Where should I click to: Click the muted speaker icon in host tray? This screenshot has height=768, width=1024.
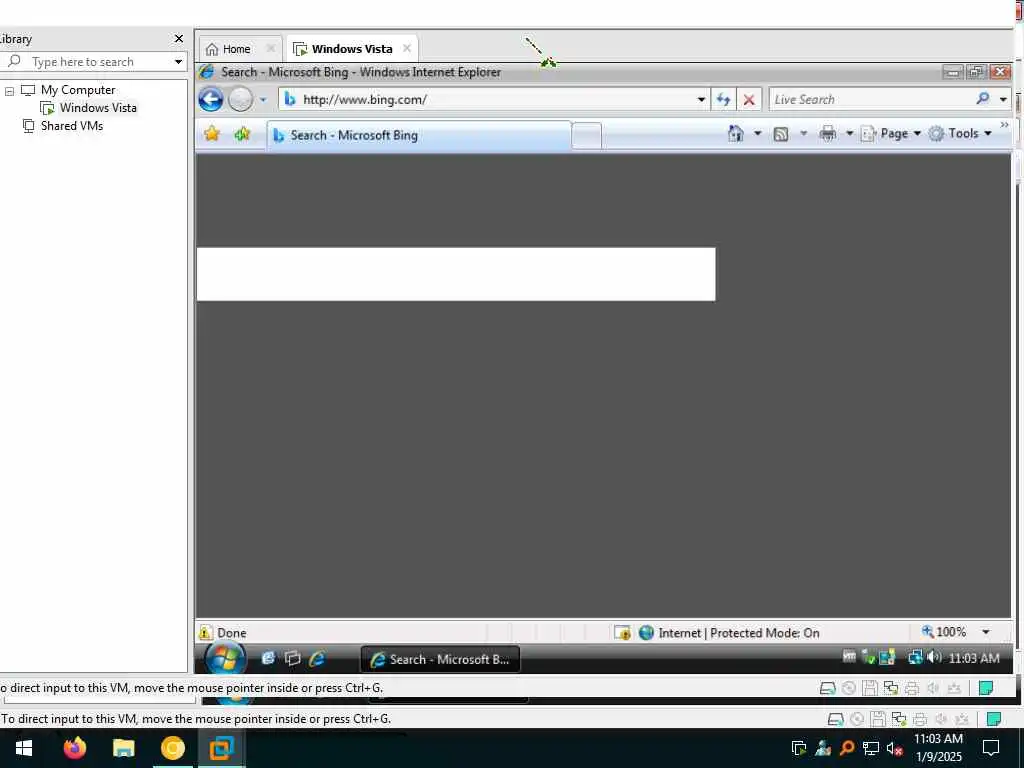pos(894,748)
